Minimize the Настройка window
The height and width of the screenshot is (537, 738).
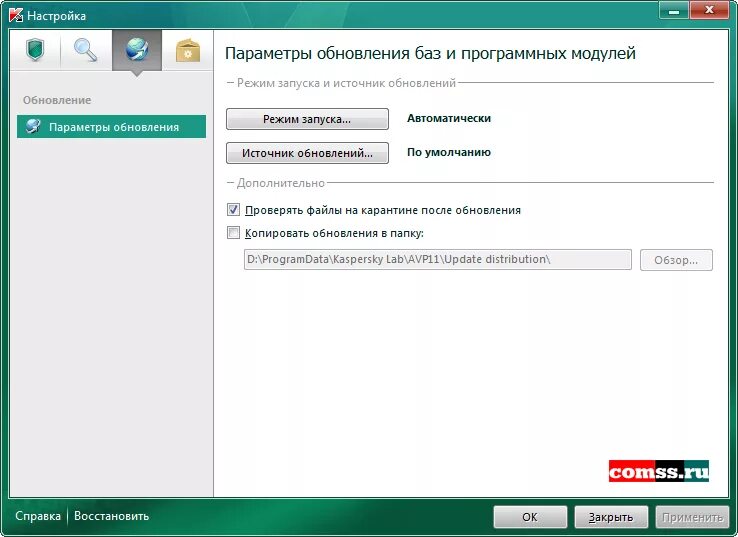674,10
